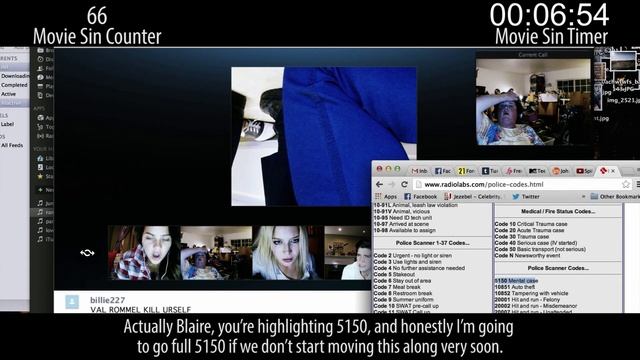
Task: Select Downloading in the torrent sidebar
Action: pos(15,76)
